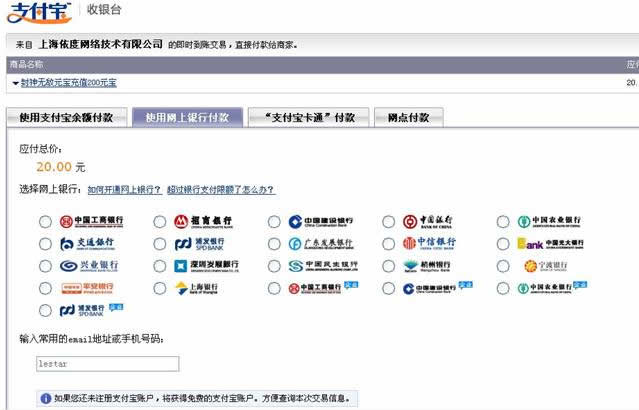Pick the radio button for 杭州银行
Screen dimensions: 639x410
(389, 266)
